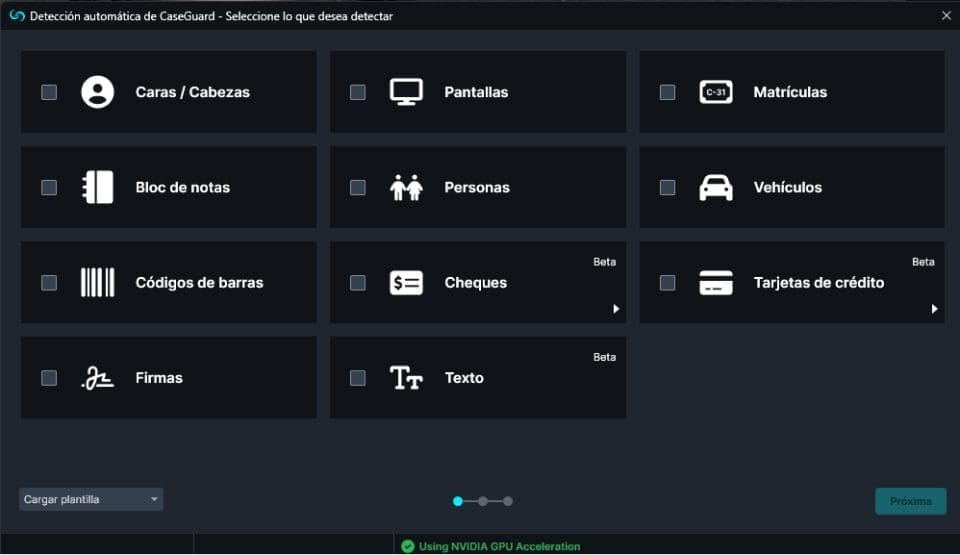Expand Tarjetas de crédito options arrow

[x=934, y=309]
